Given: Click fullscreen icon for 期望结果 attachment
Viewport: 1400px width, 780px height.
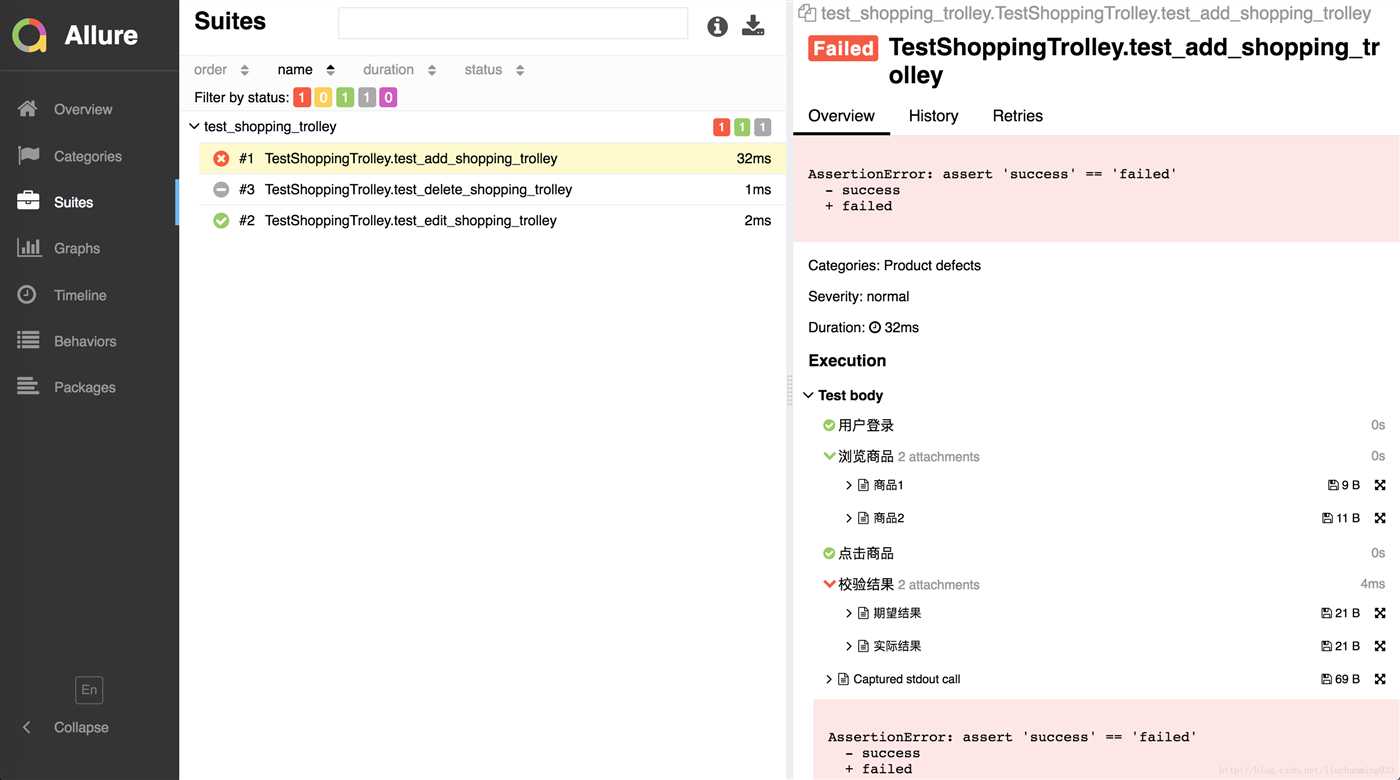Looking at the screenshot, I should (1380, 613).
